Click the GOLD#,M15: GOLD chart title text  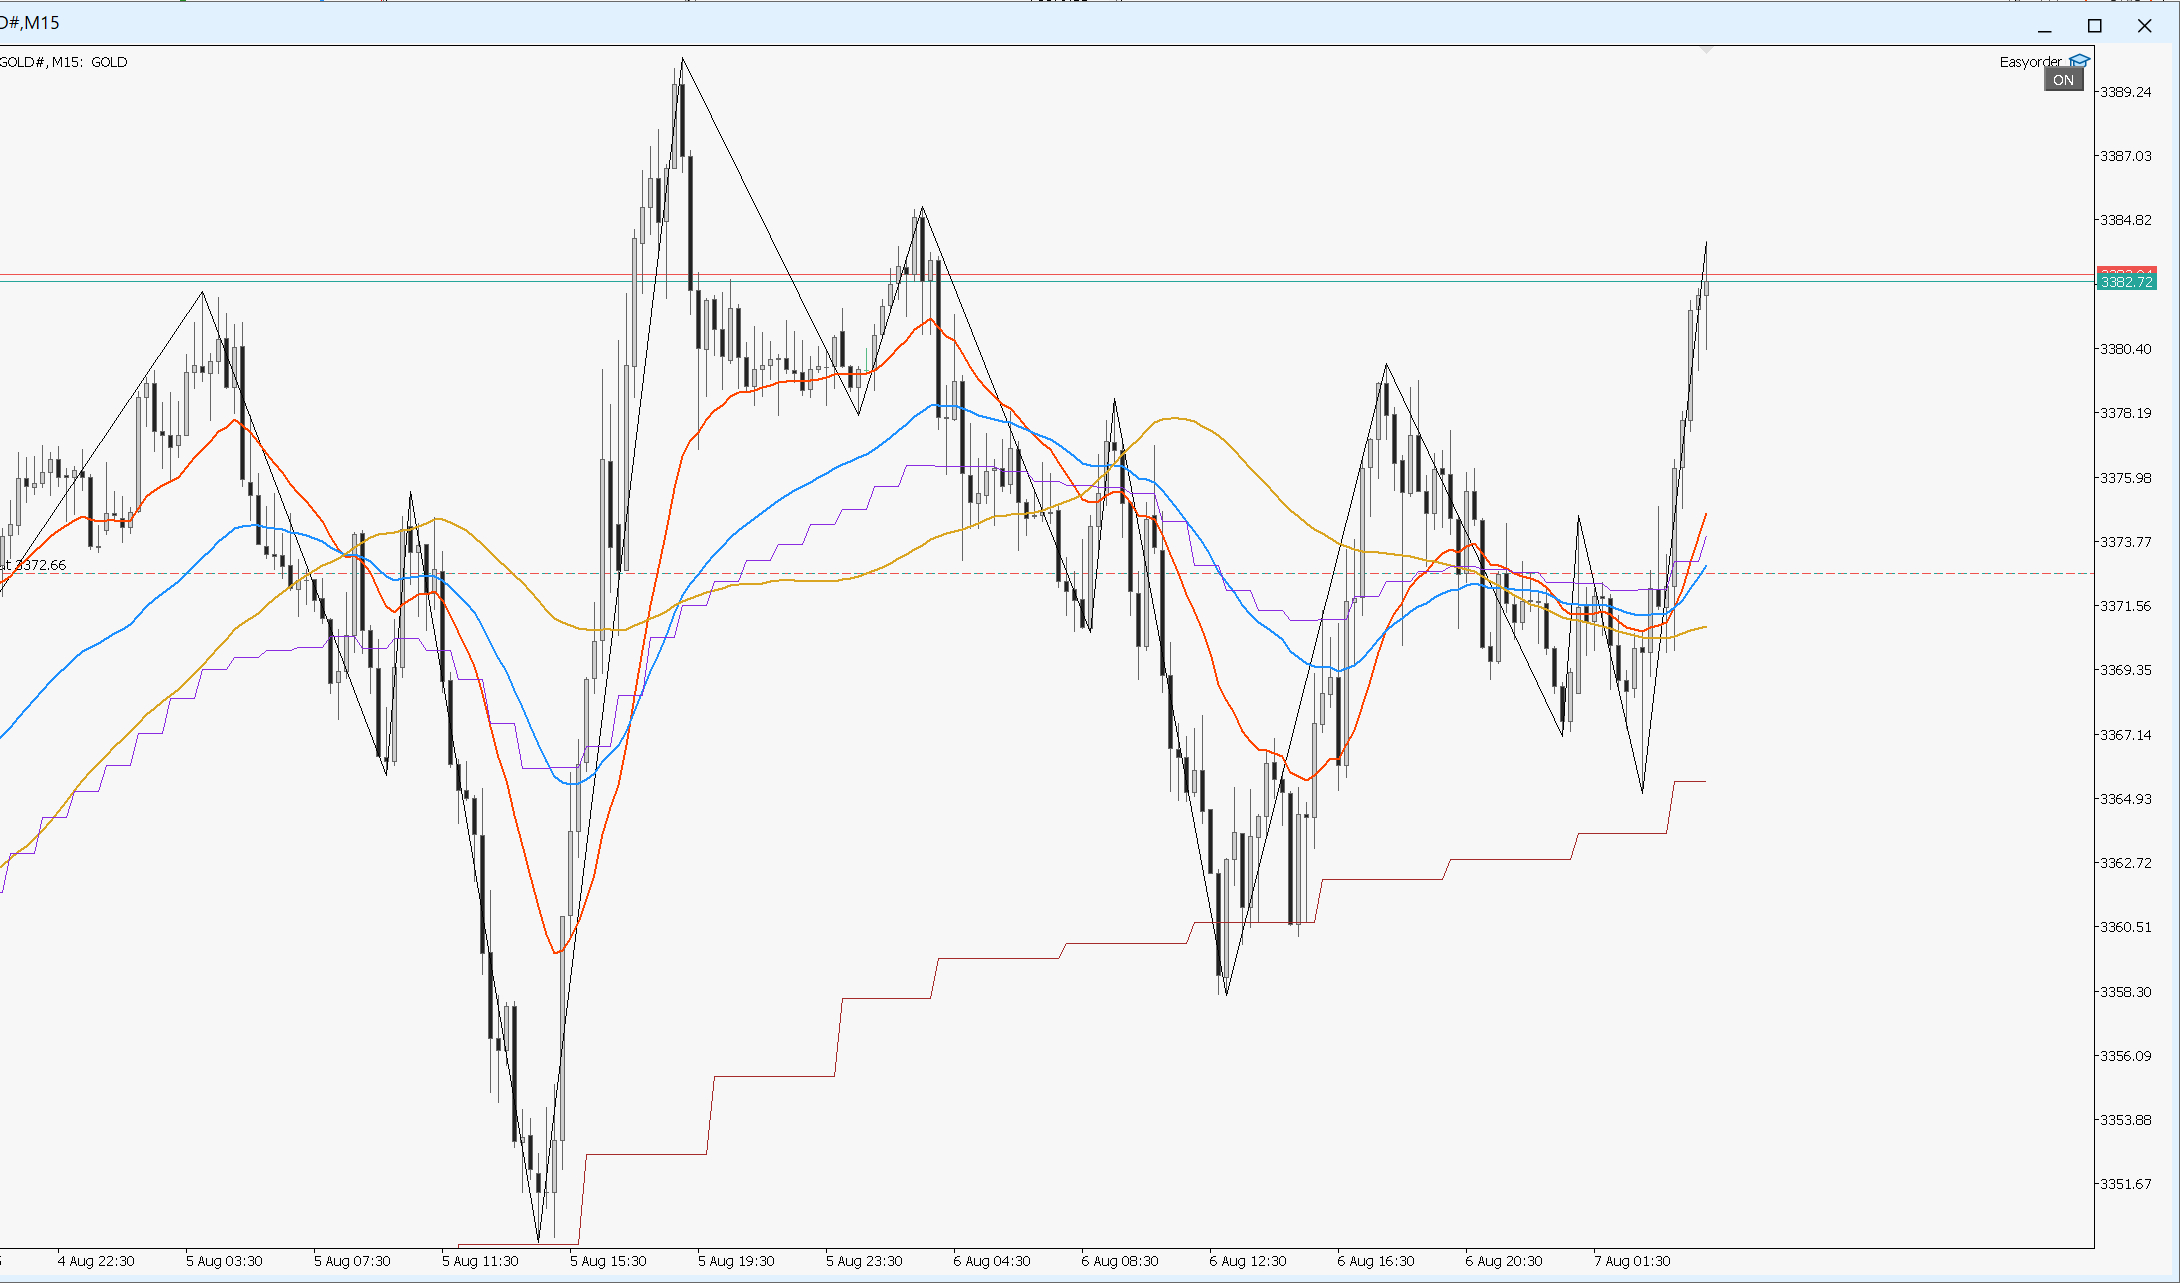(63, 62)
